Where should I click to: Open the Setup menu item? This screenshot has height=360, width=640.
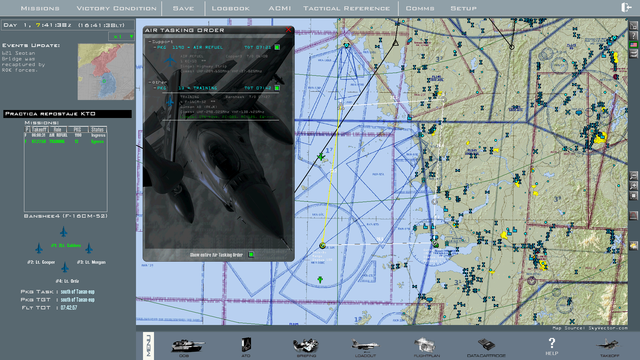point(463,8)
